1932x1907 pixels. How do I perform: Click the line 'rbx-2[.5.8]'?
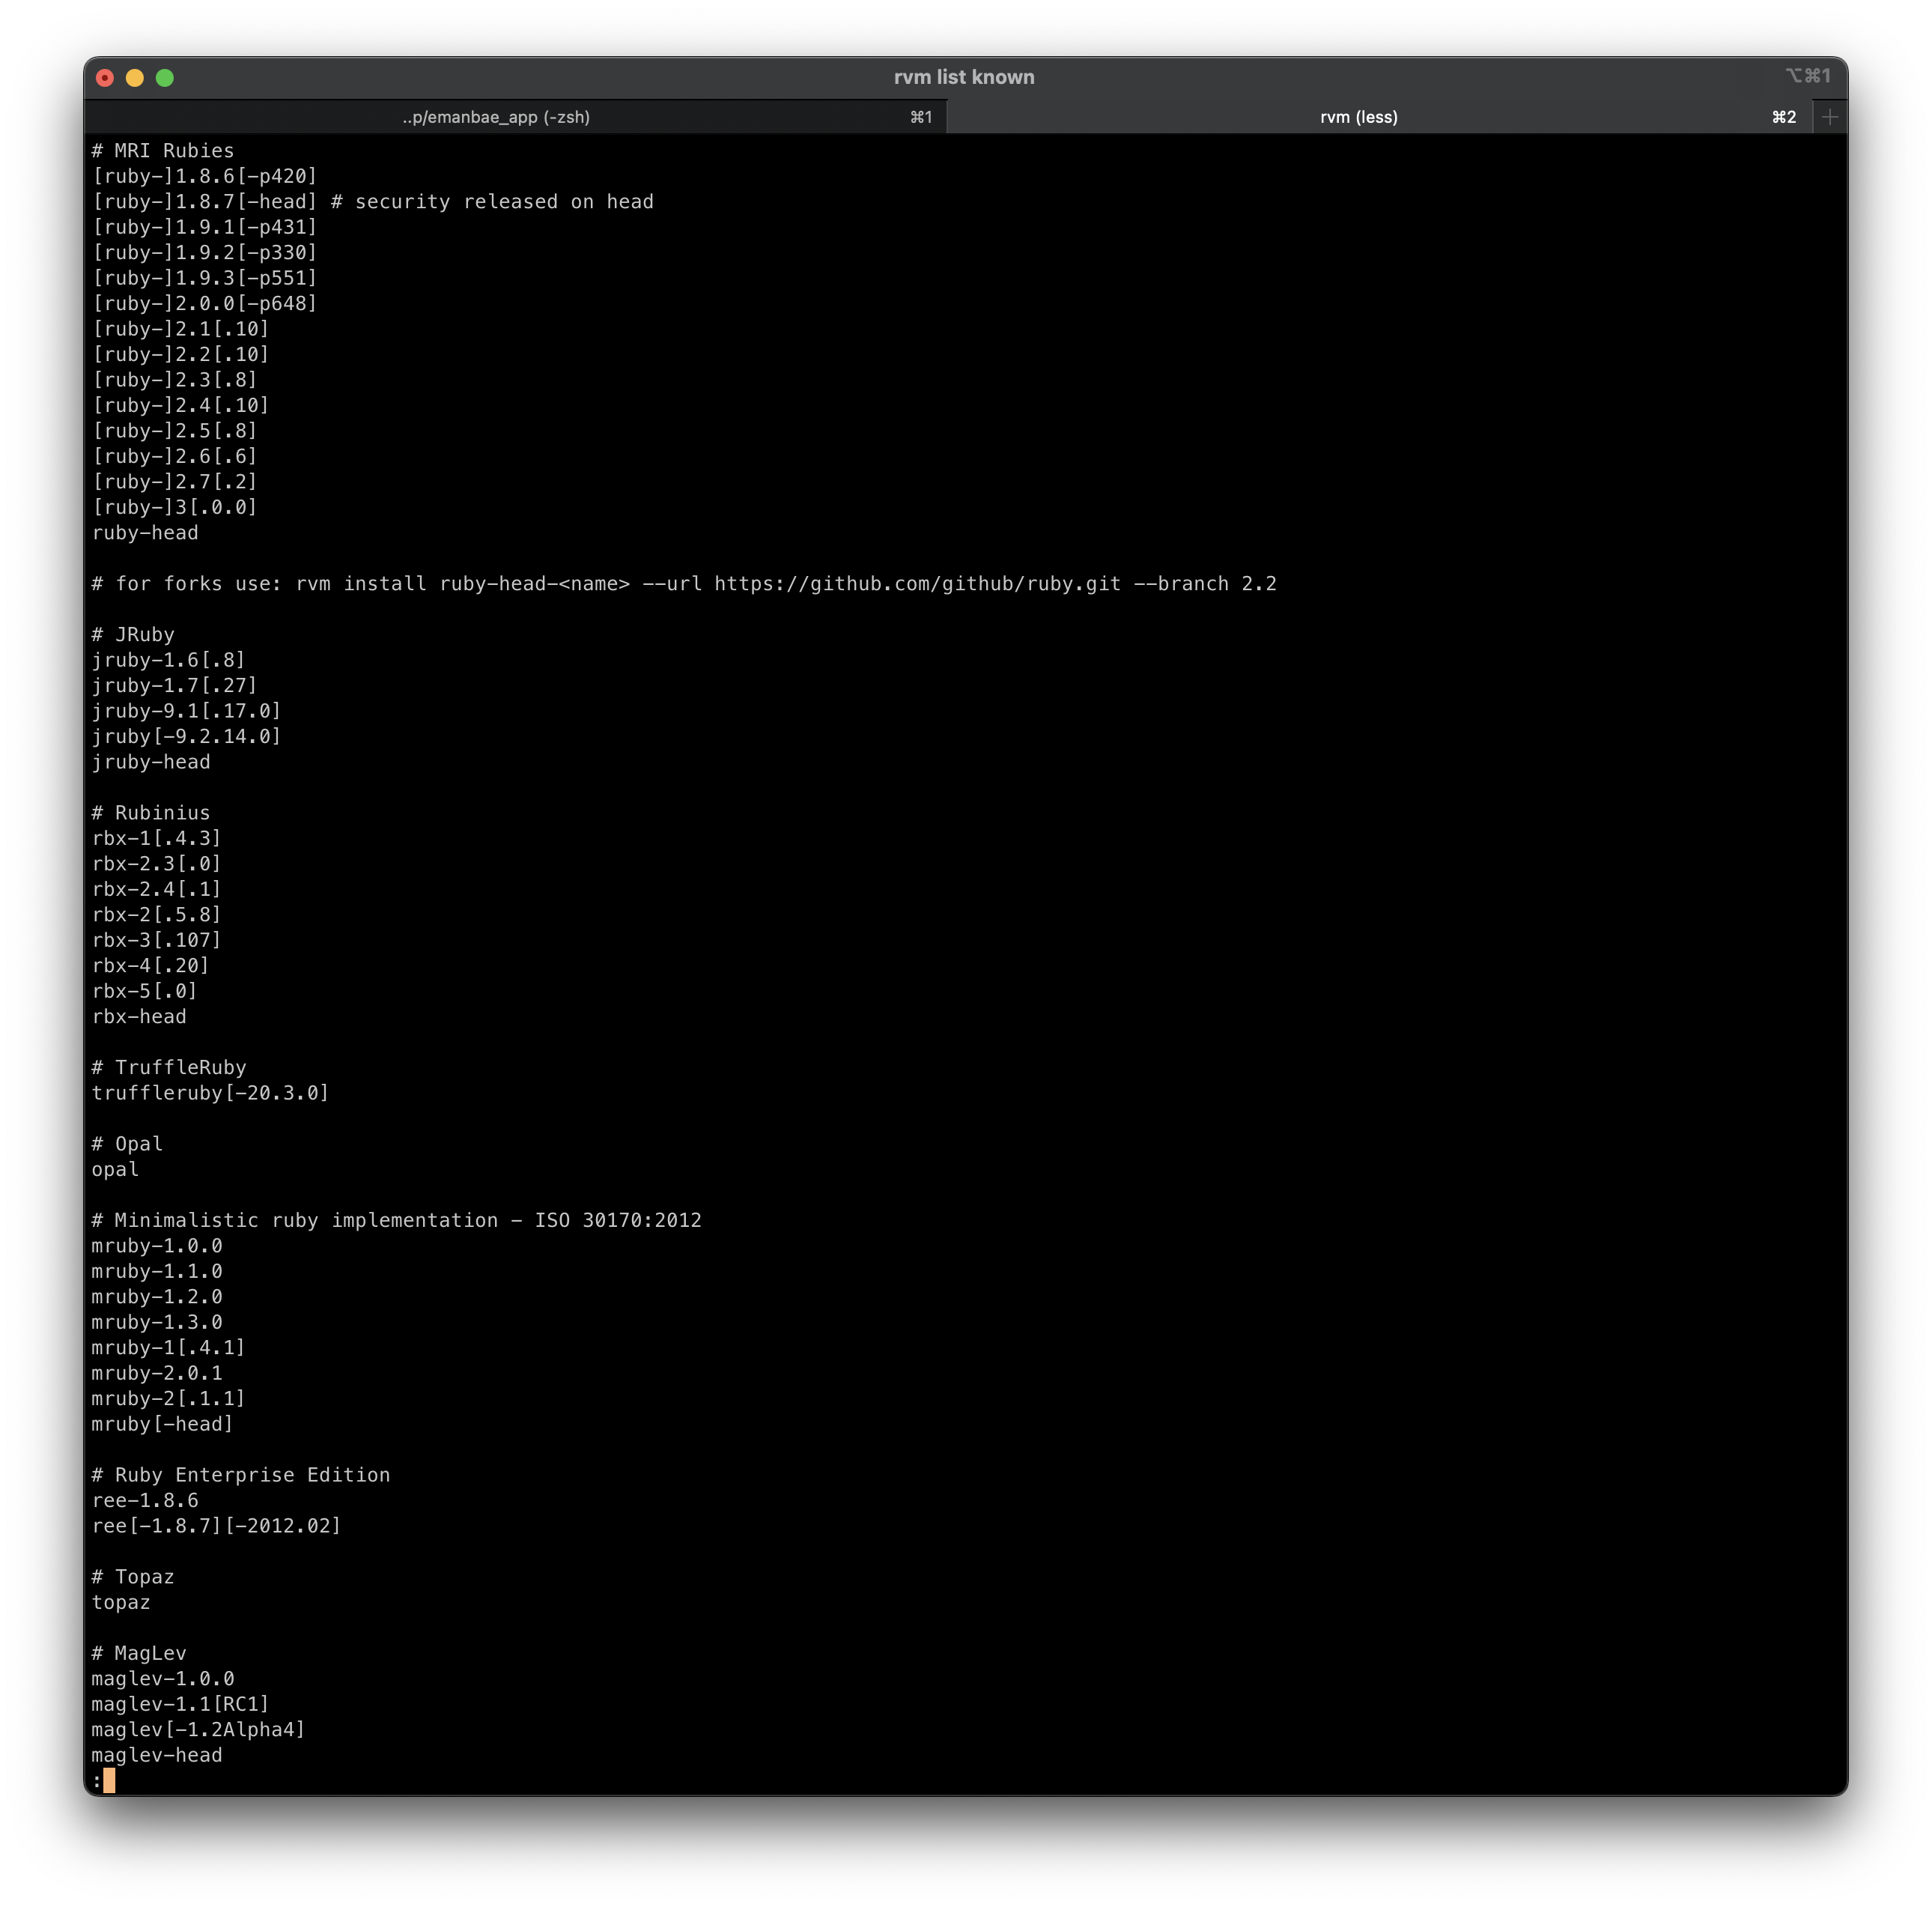157,916
